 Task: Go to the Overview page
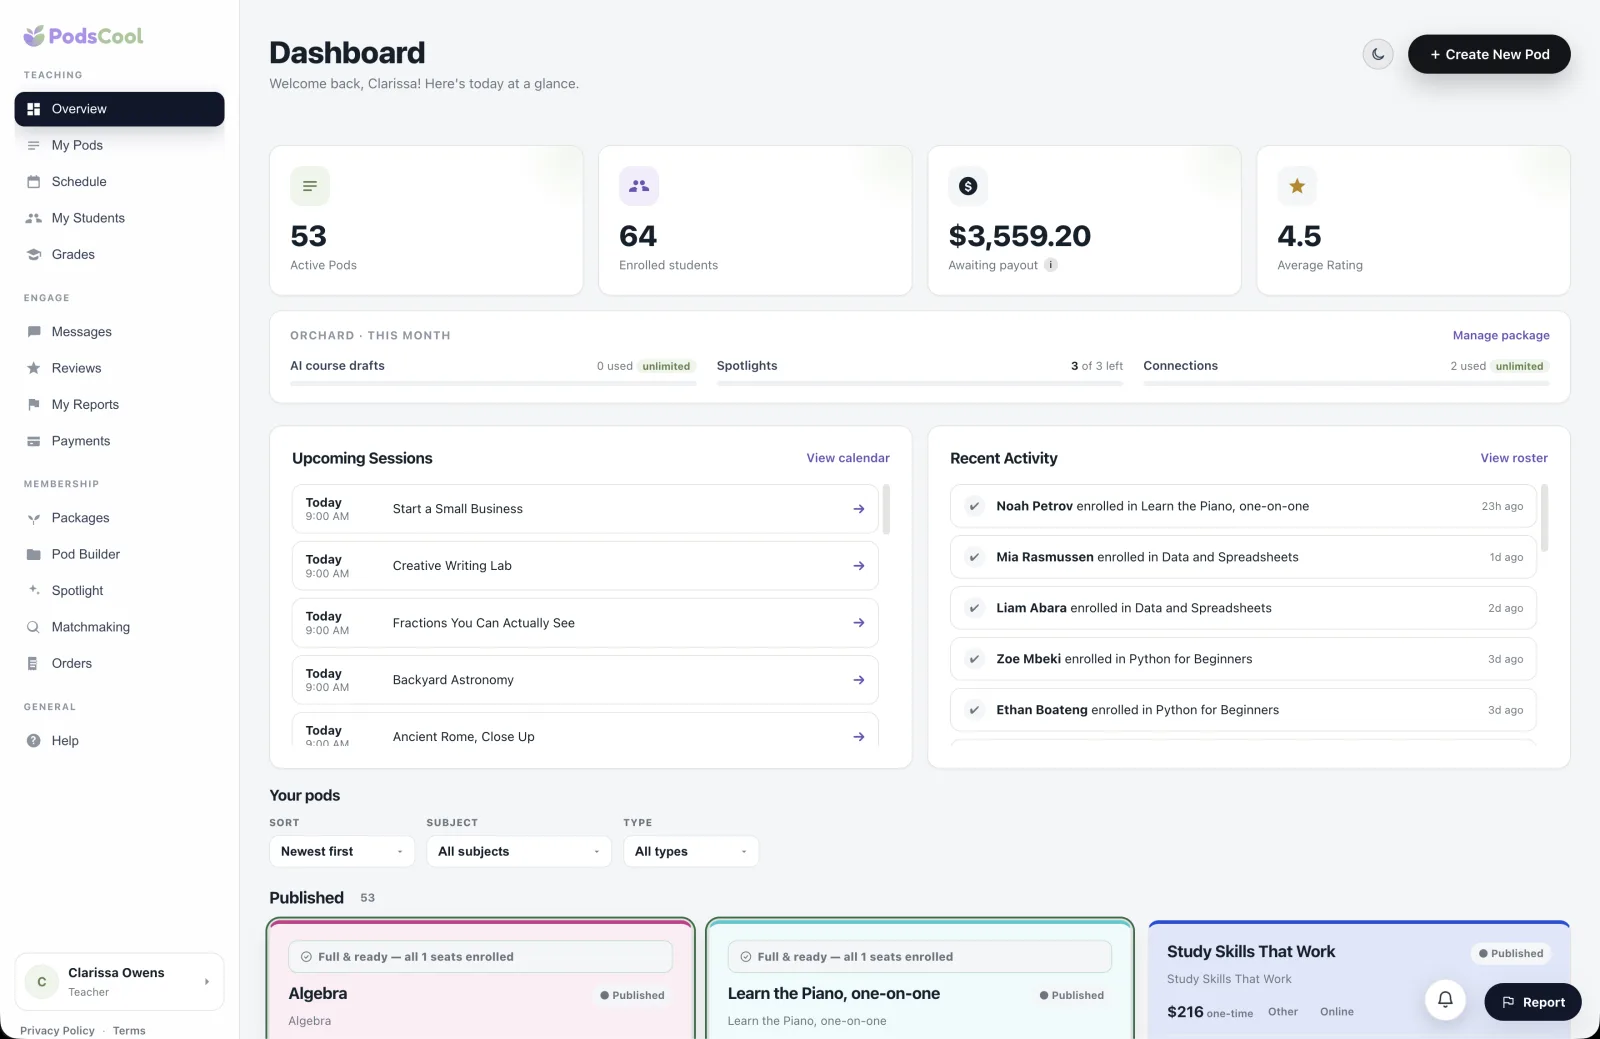[x=119, y=109]
